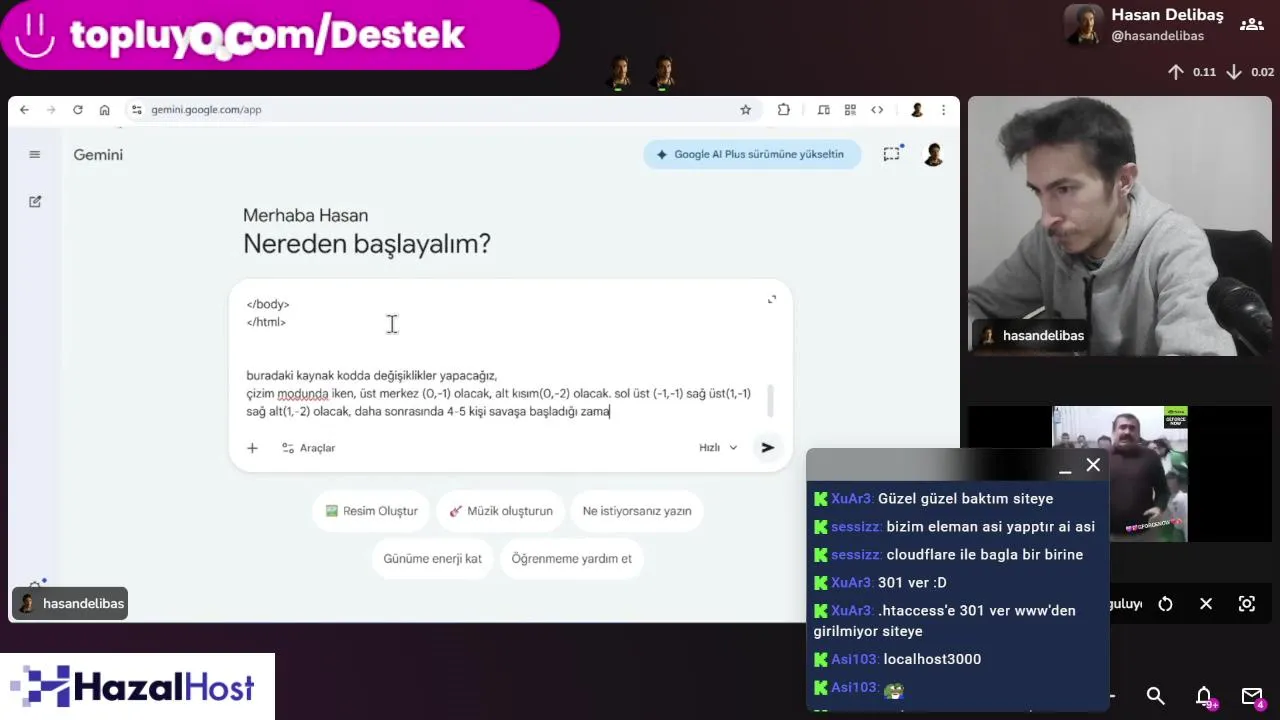Click the hasandelibas label on screen share
The width and height of the screenshot is (1280, 720).
(70, 604)
